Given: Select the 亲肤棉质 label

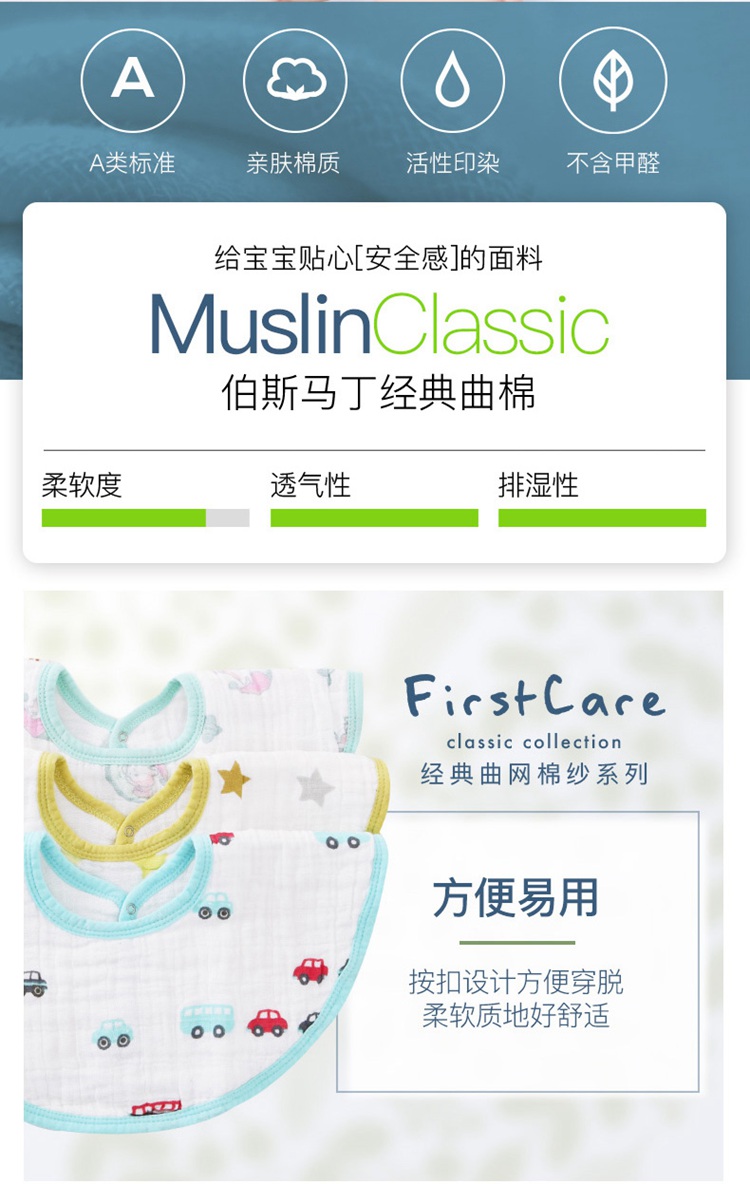Looking at the screenshot, I should [293, 163].
